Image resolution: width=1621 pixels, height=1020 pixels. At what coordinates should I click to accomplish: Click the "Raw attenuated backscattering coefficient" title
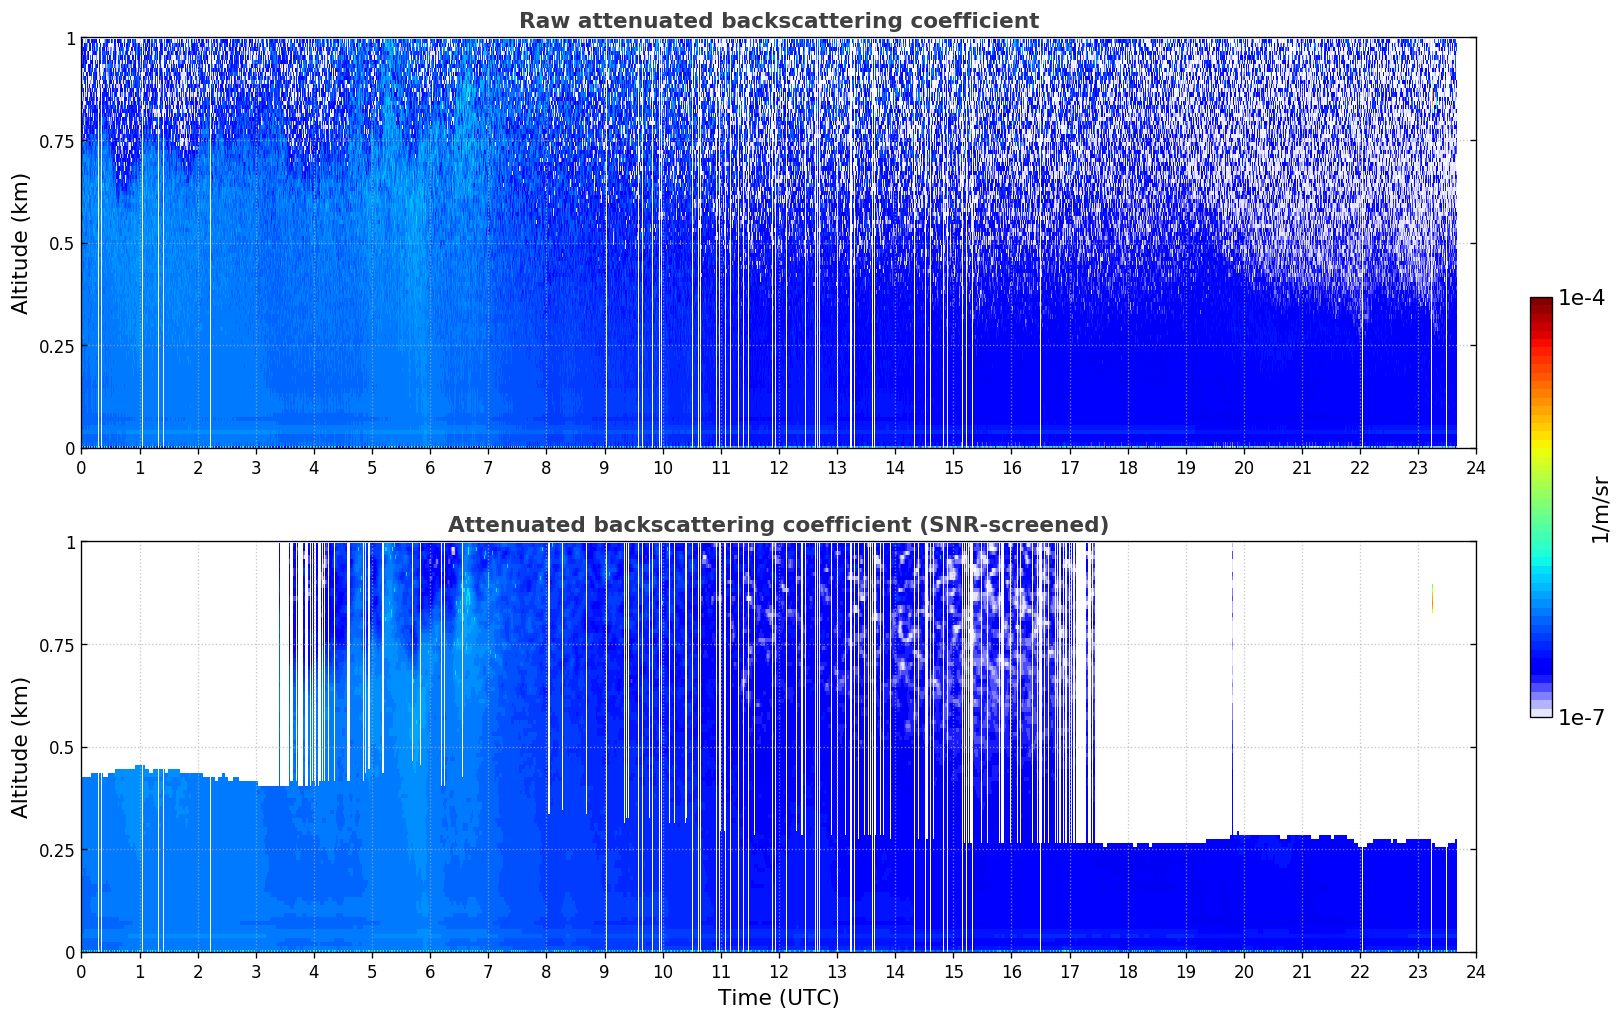(778, 21)
